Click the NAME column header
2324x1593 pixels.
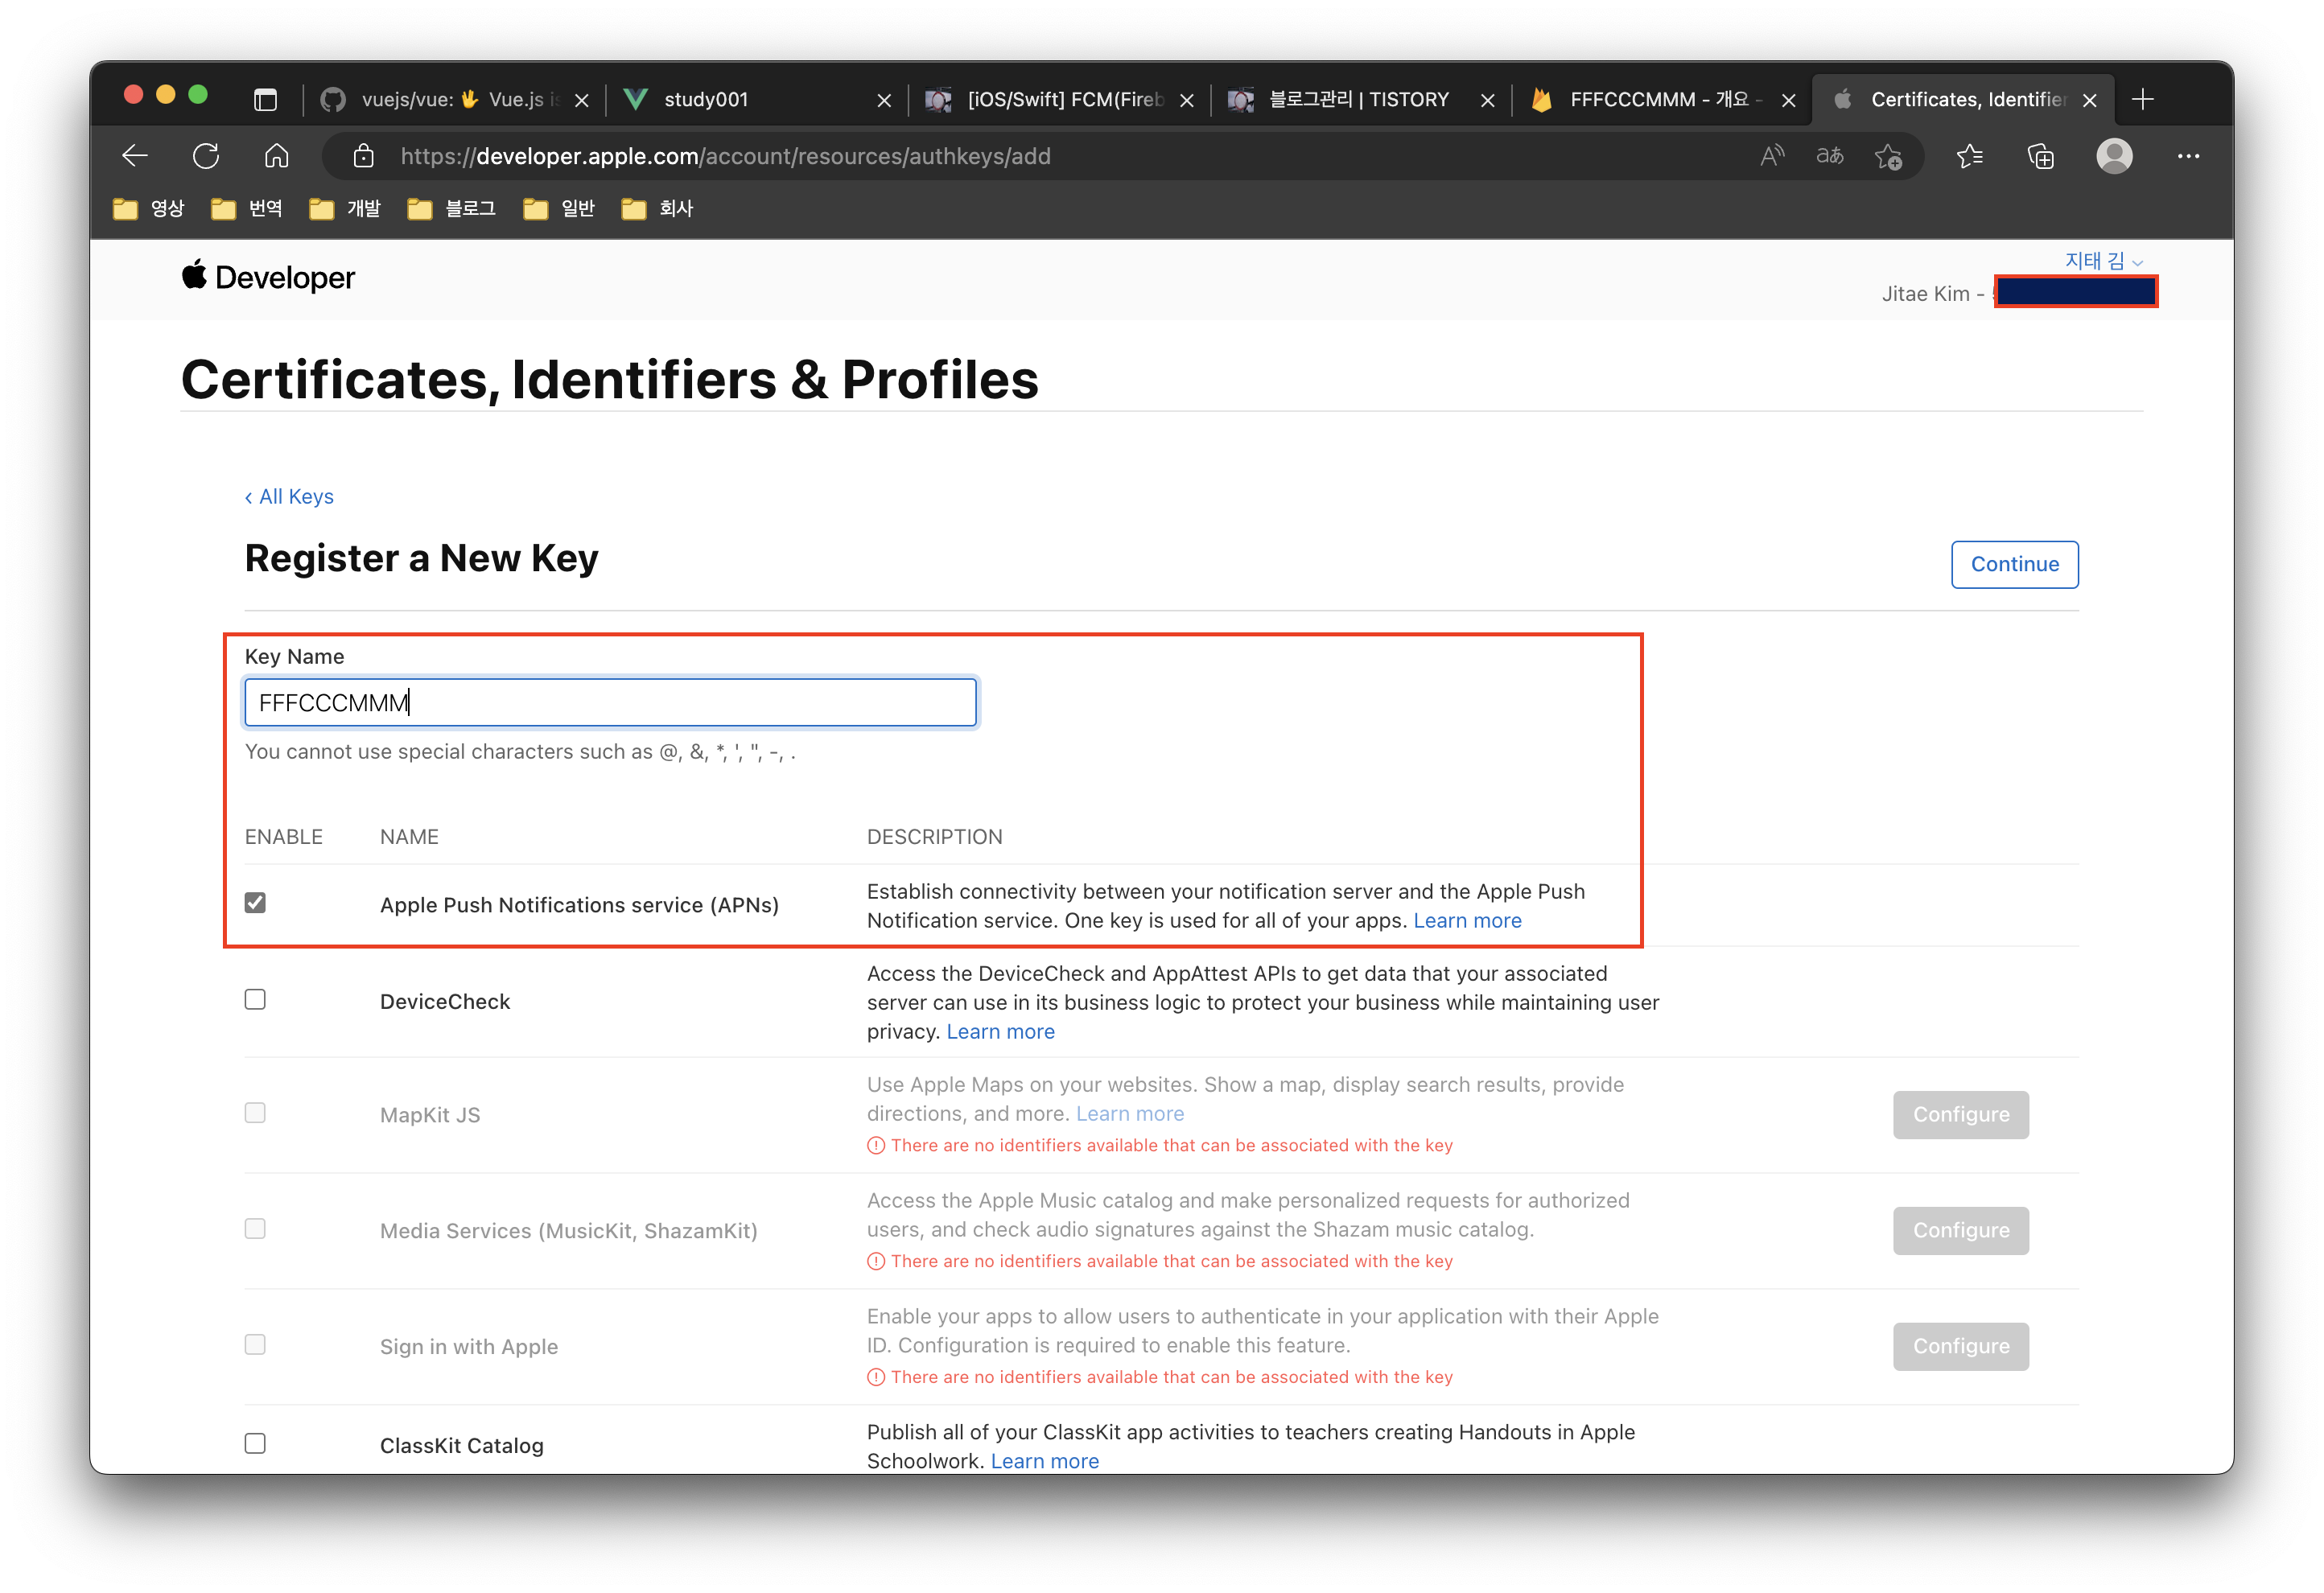409,836
